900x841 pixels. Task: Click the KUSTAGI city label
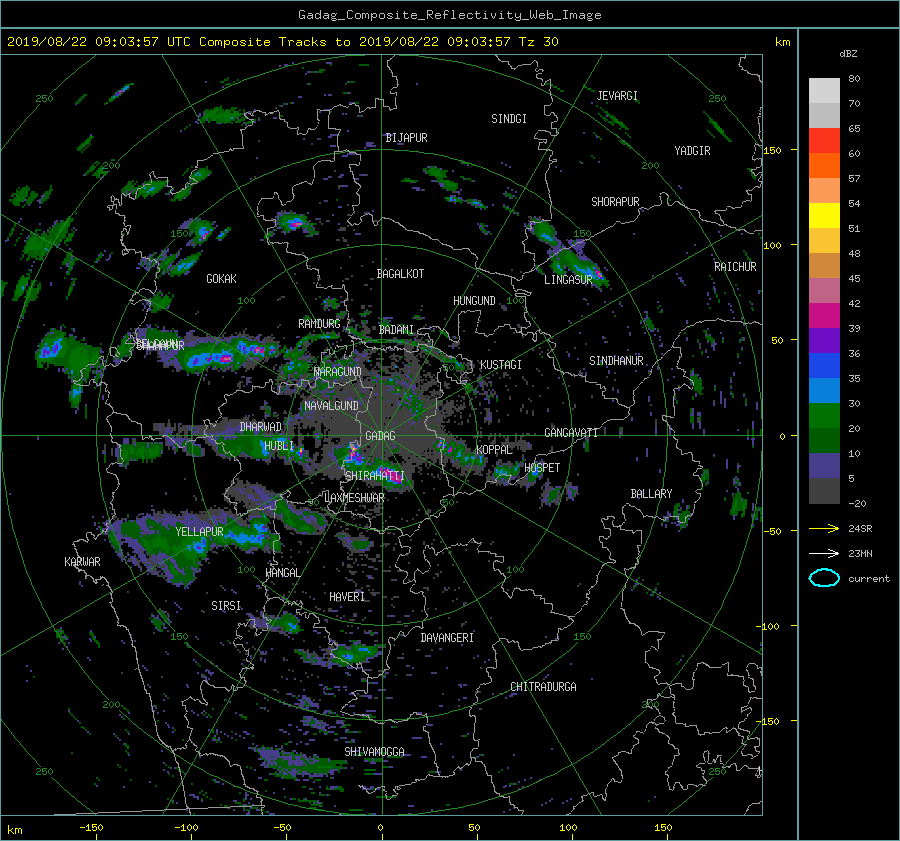pyautogui.click(x=501, y=365)
